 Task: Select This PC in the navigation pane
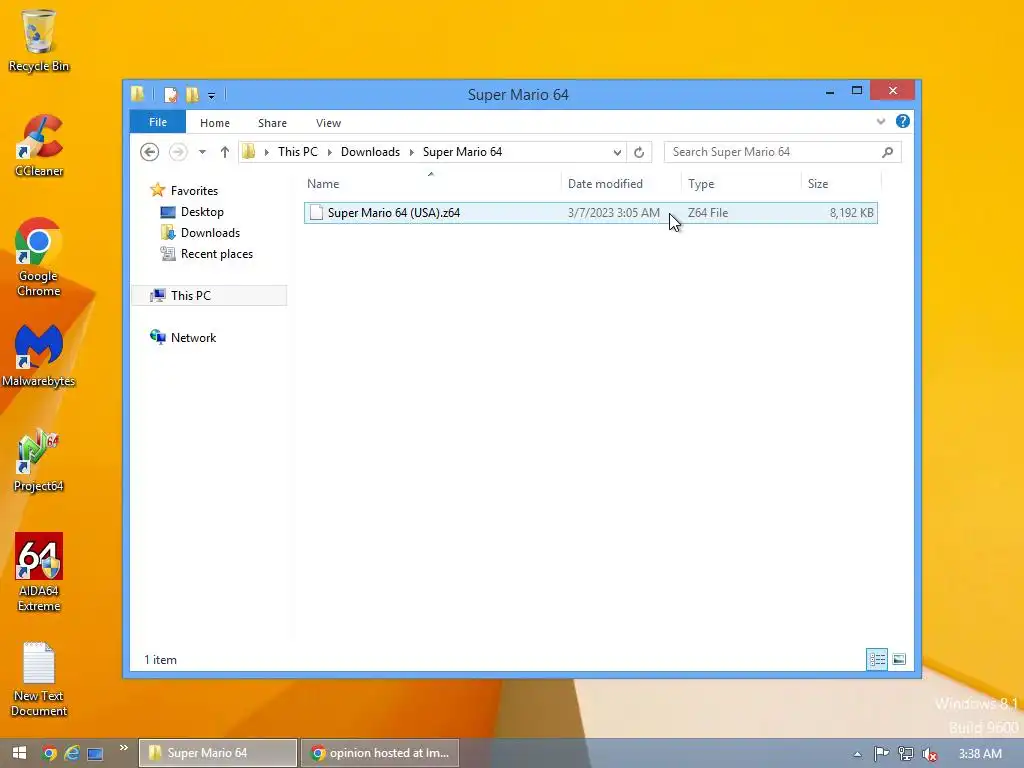point(209,295)
